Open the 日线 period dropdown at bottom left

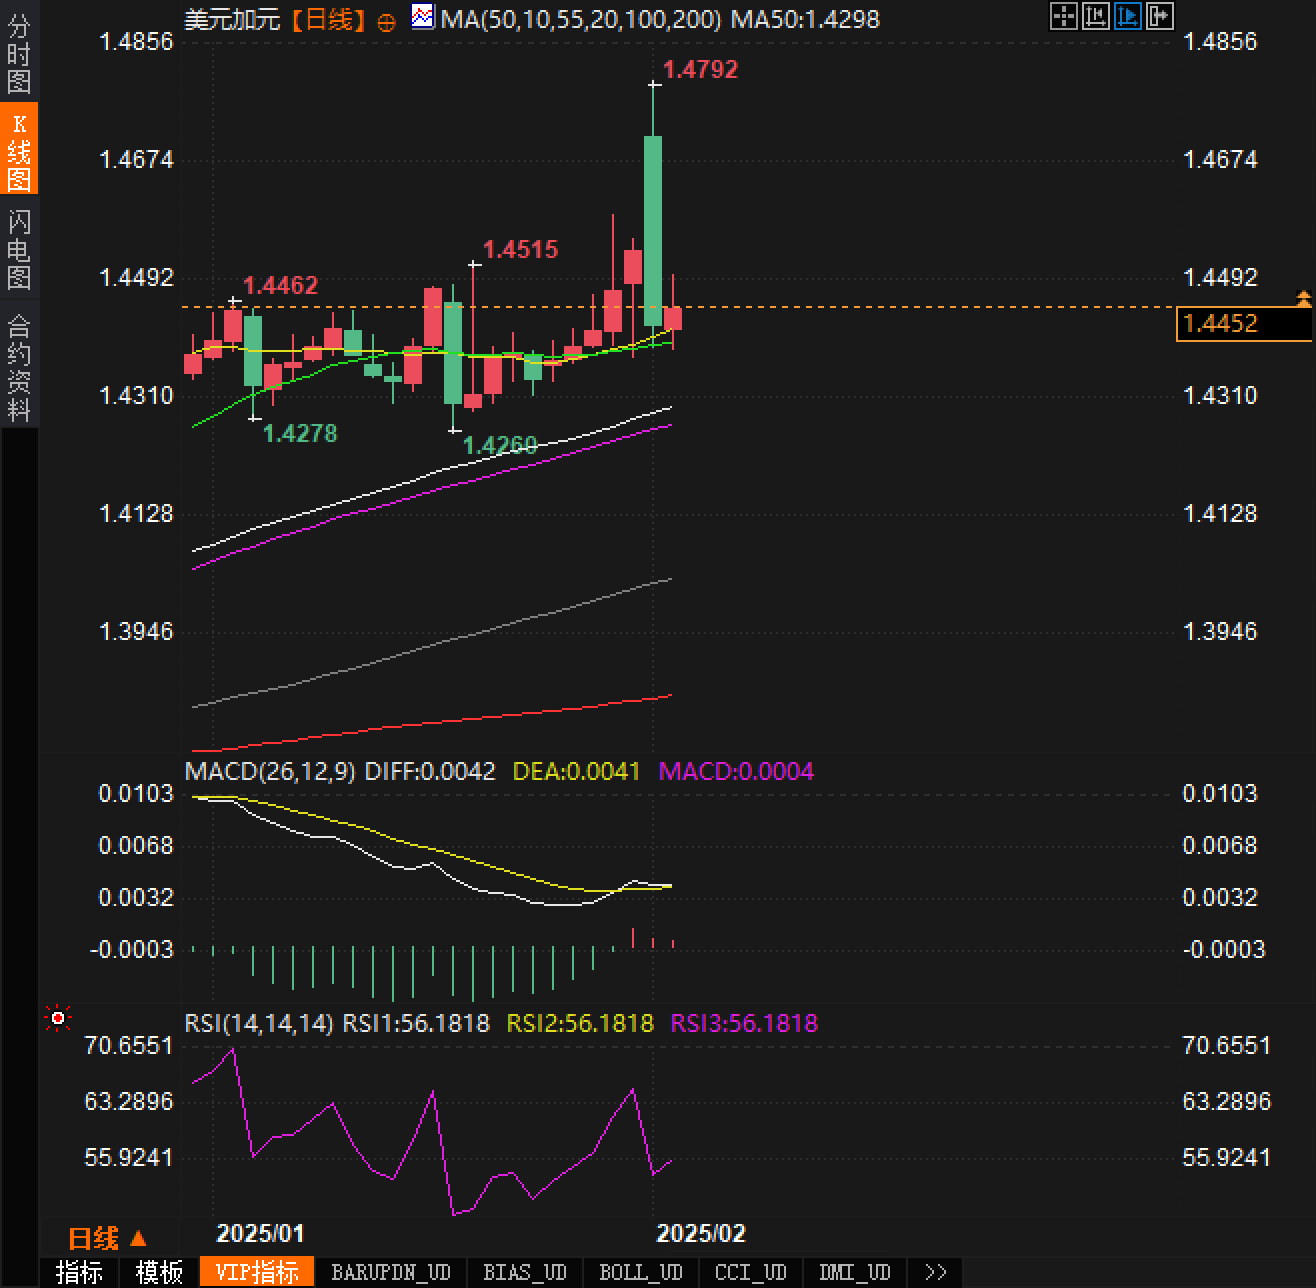point(107,1238)
